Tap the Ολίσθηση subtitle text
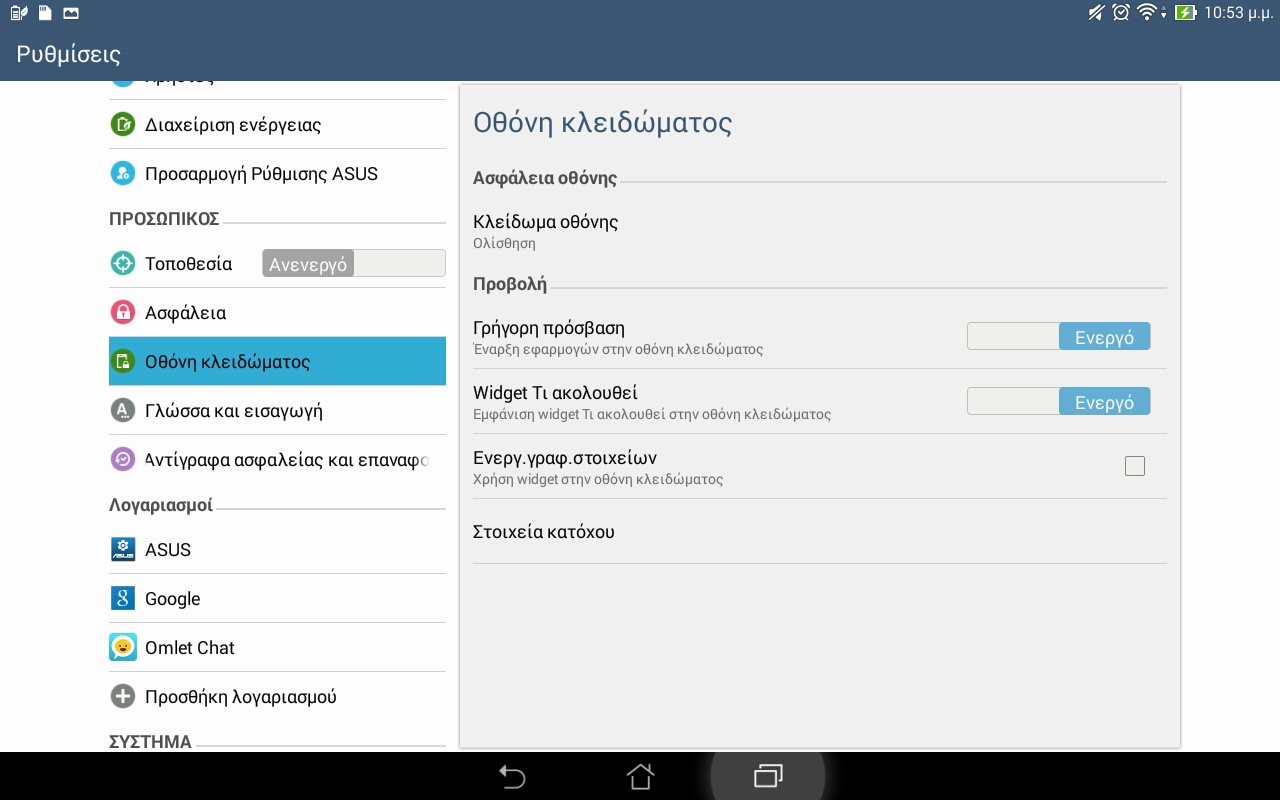The width and height of the screenshot is (1280, 800). (504, 243)
